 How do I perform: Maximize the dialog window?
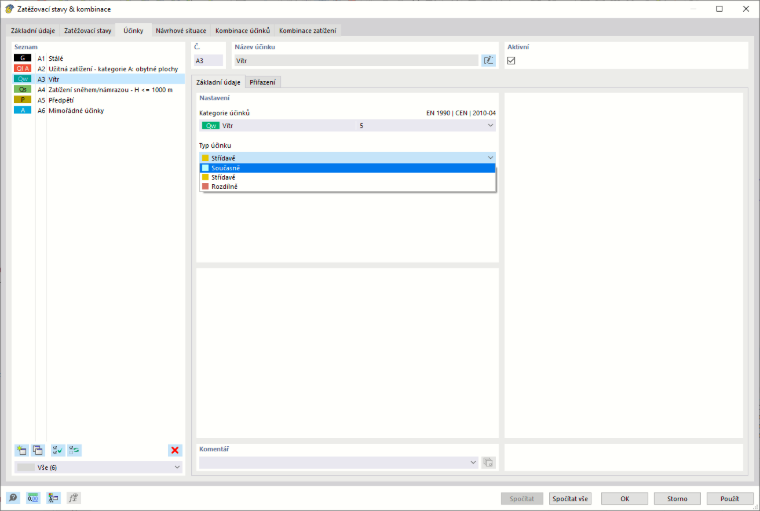point(719,9)
